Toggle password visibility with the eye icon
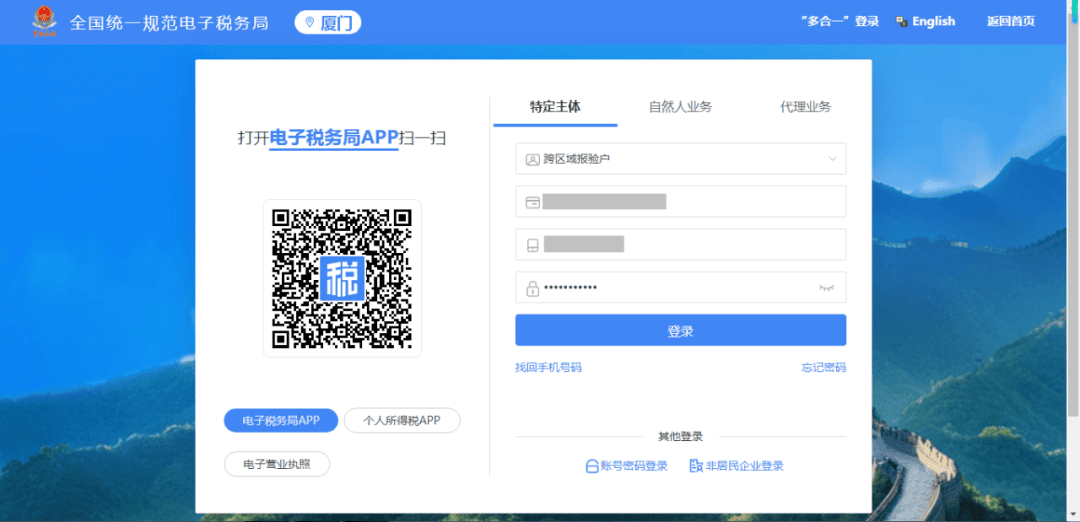 (826, 288)
